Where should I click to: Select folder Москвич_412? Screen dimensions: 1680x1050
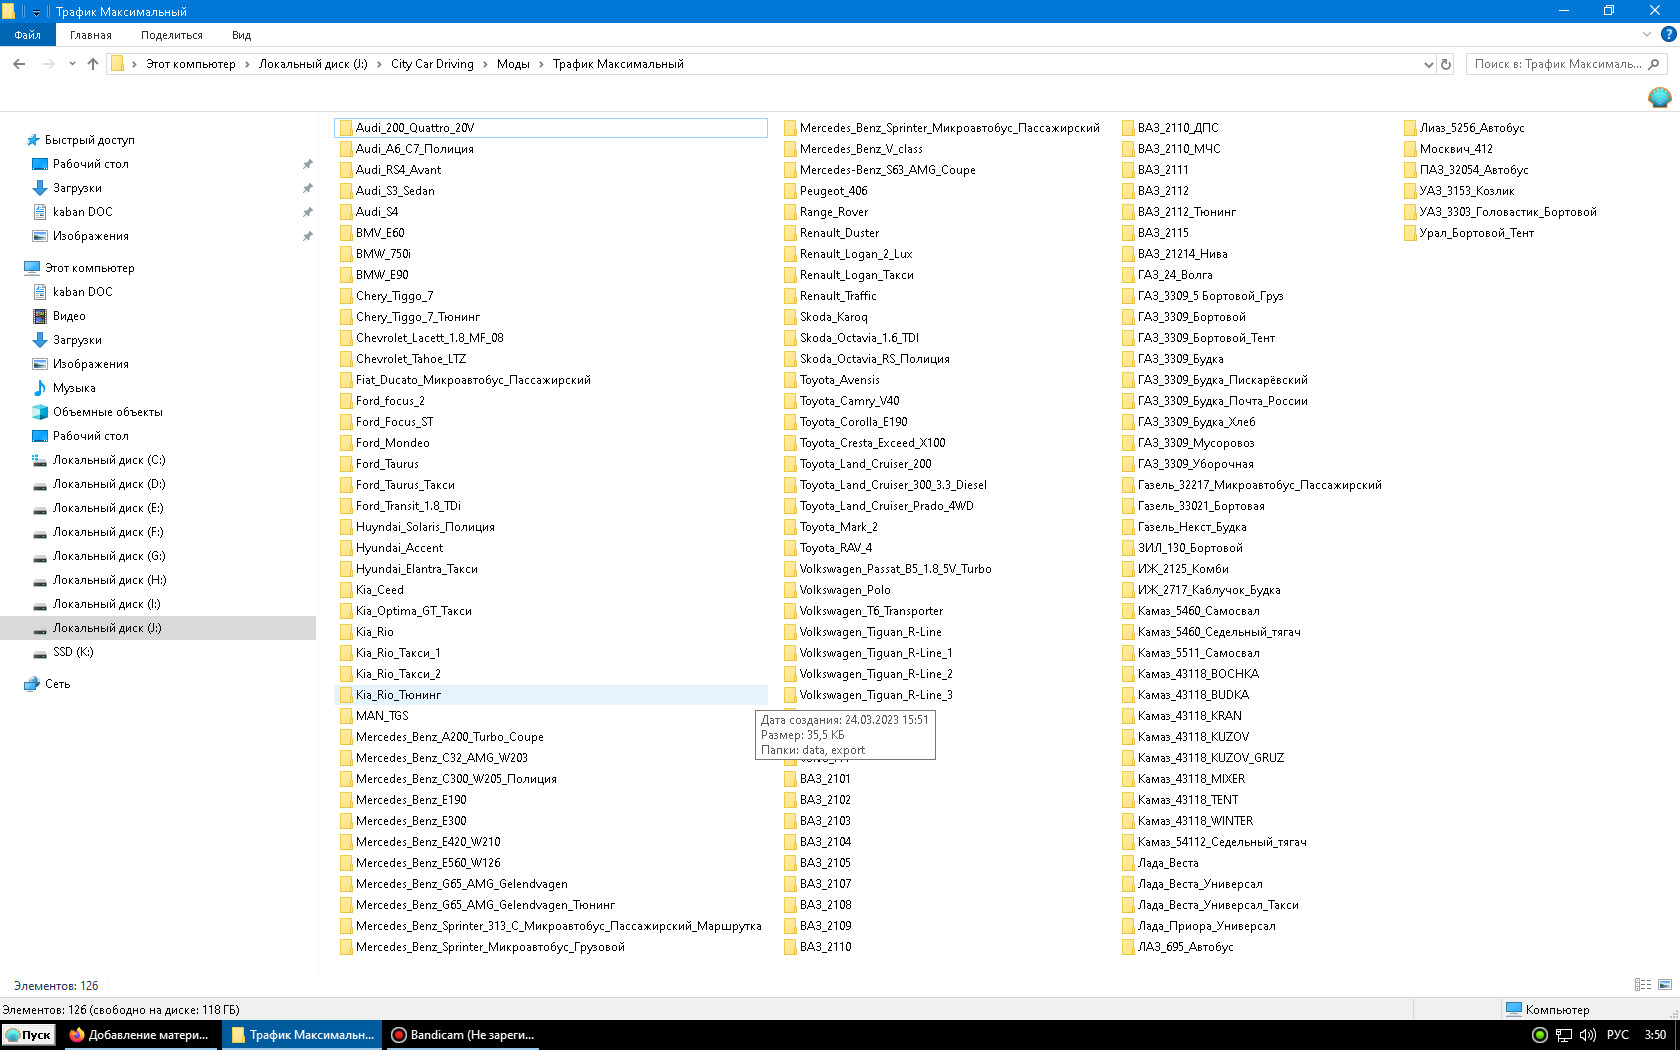coord(1456,149)
